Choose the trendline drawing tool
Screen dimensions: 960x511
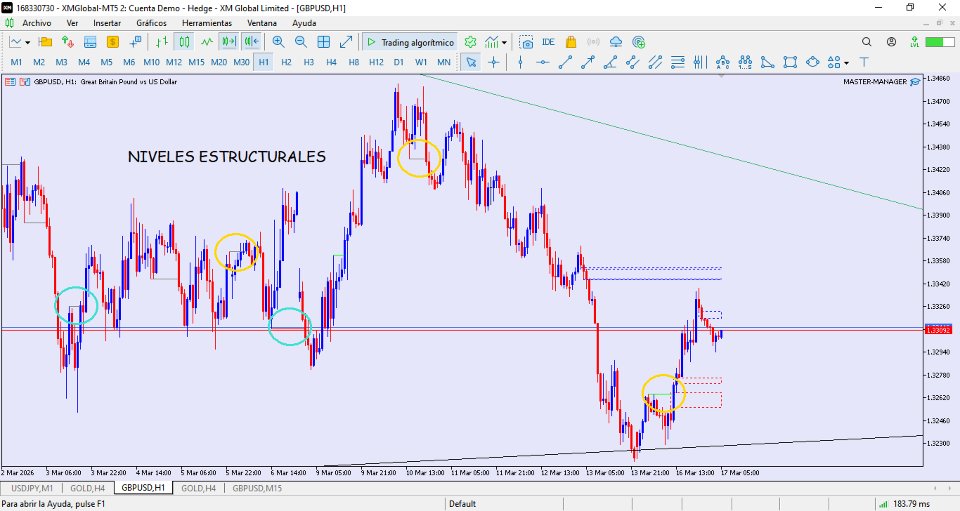[x=565, y=62]
